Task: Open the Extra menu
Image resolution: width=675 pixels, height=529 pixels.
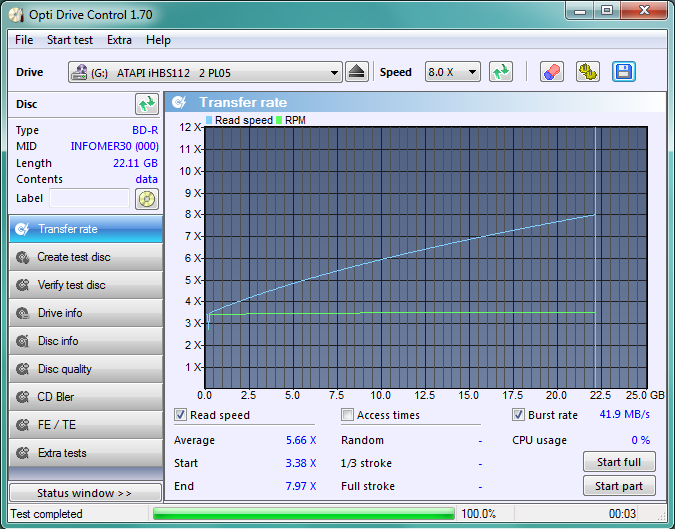Action: tap(119, 40)
